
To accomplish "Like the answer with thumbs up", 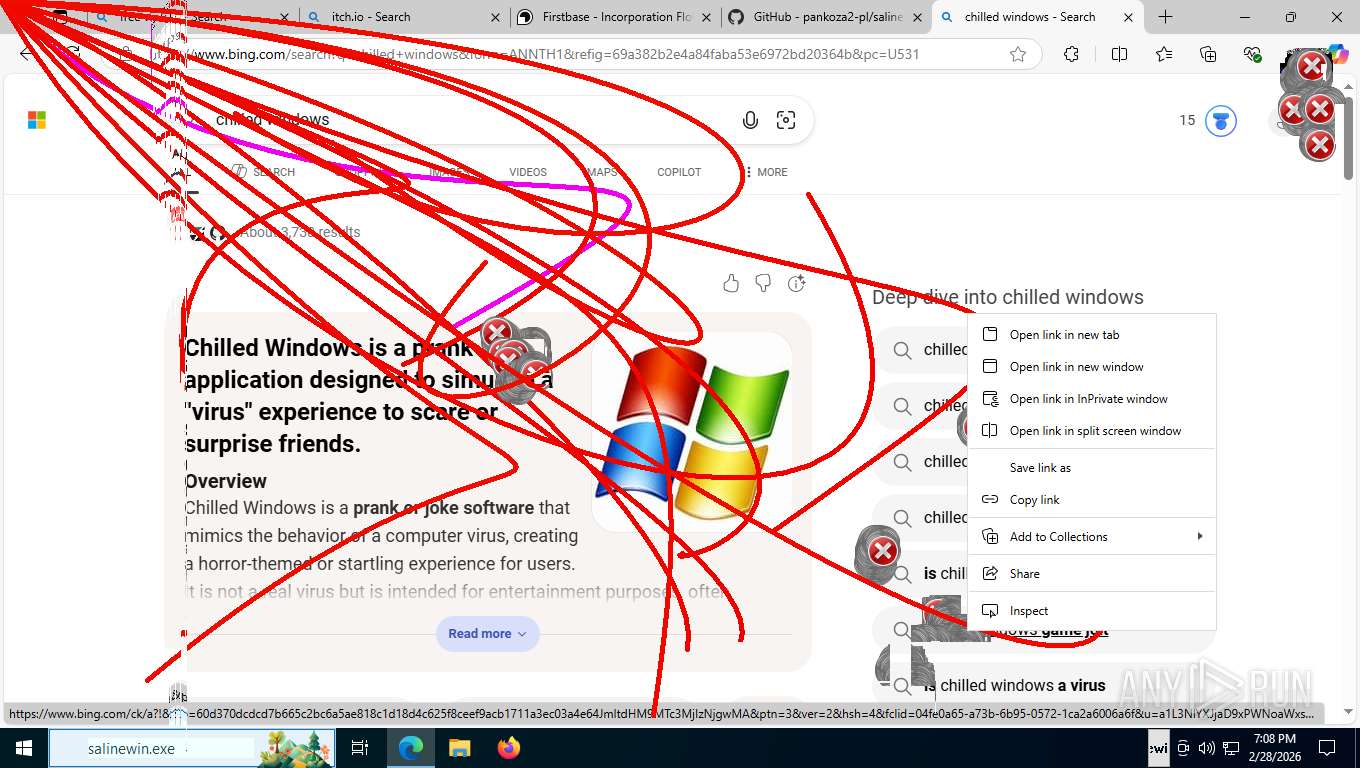I will point(731,284).
